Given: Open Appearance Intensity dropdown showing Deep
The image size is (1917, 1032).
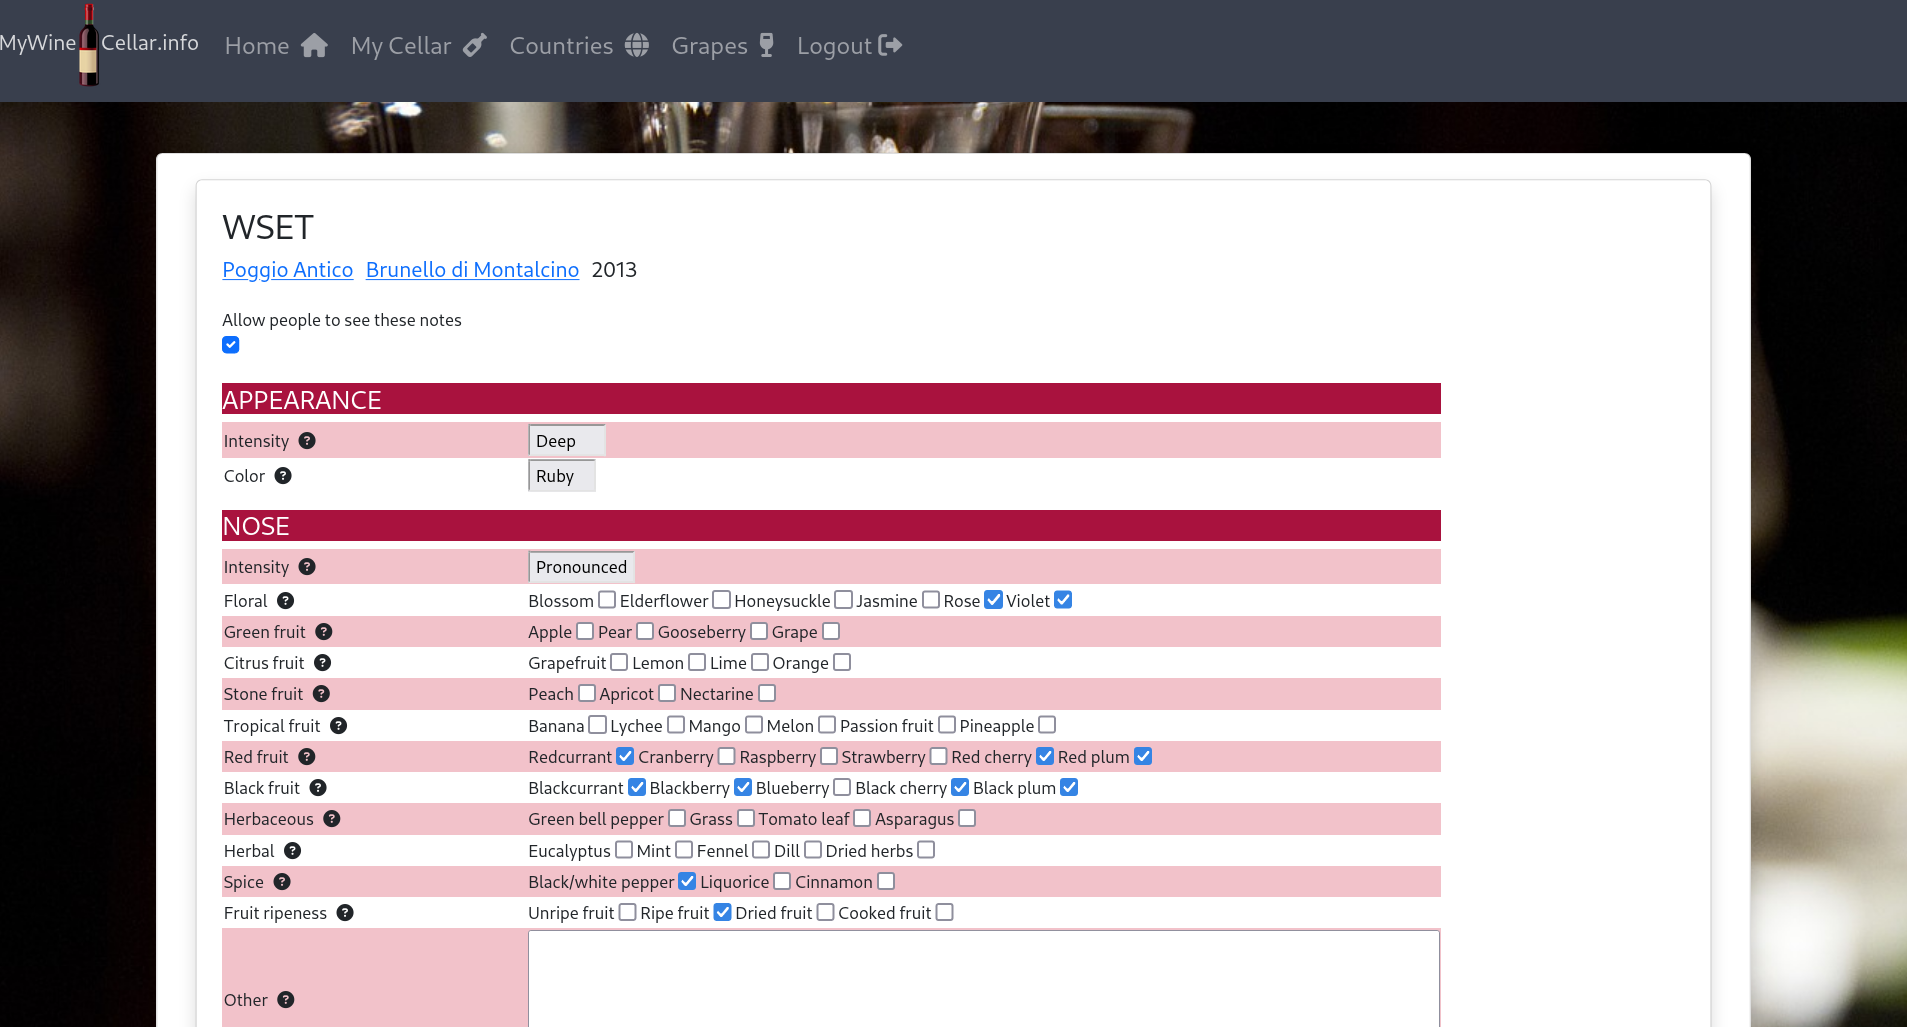Looking at the screenshot, I should click(566, 442).
